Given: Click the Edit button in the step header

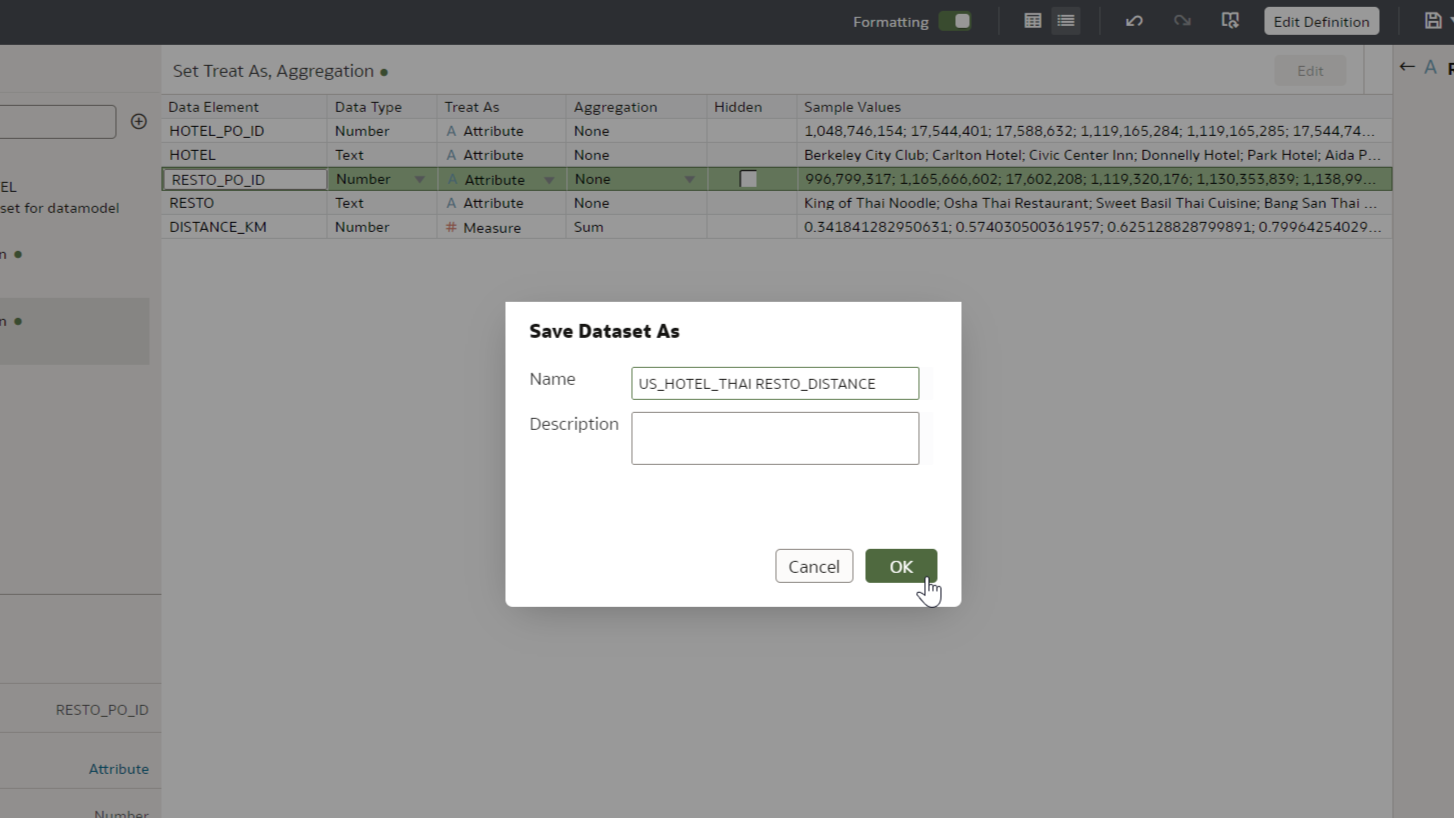Looking at the screenshot, I should coord(1310,71).
